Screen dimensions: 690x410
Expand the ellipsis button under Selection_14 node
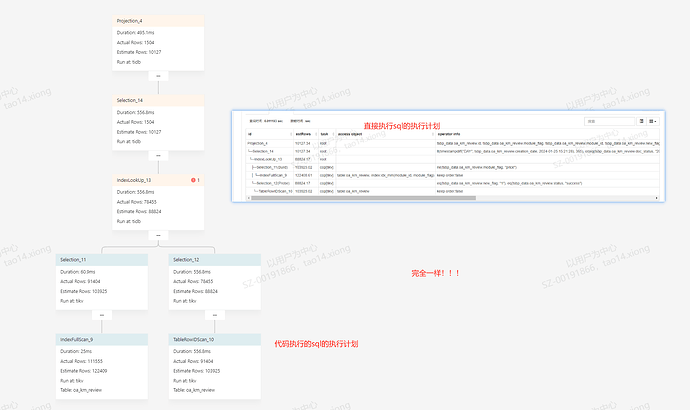[158, 156]
